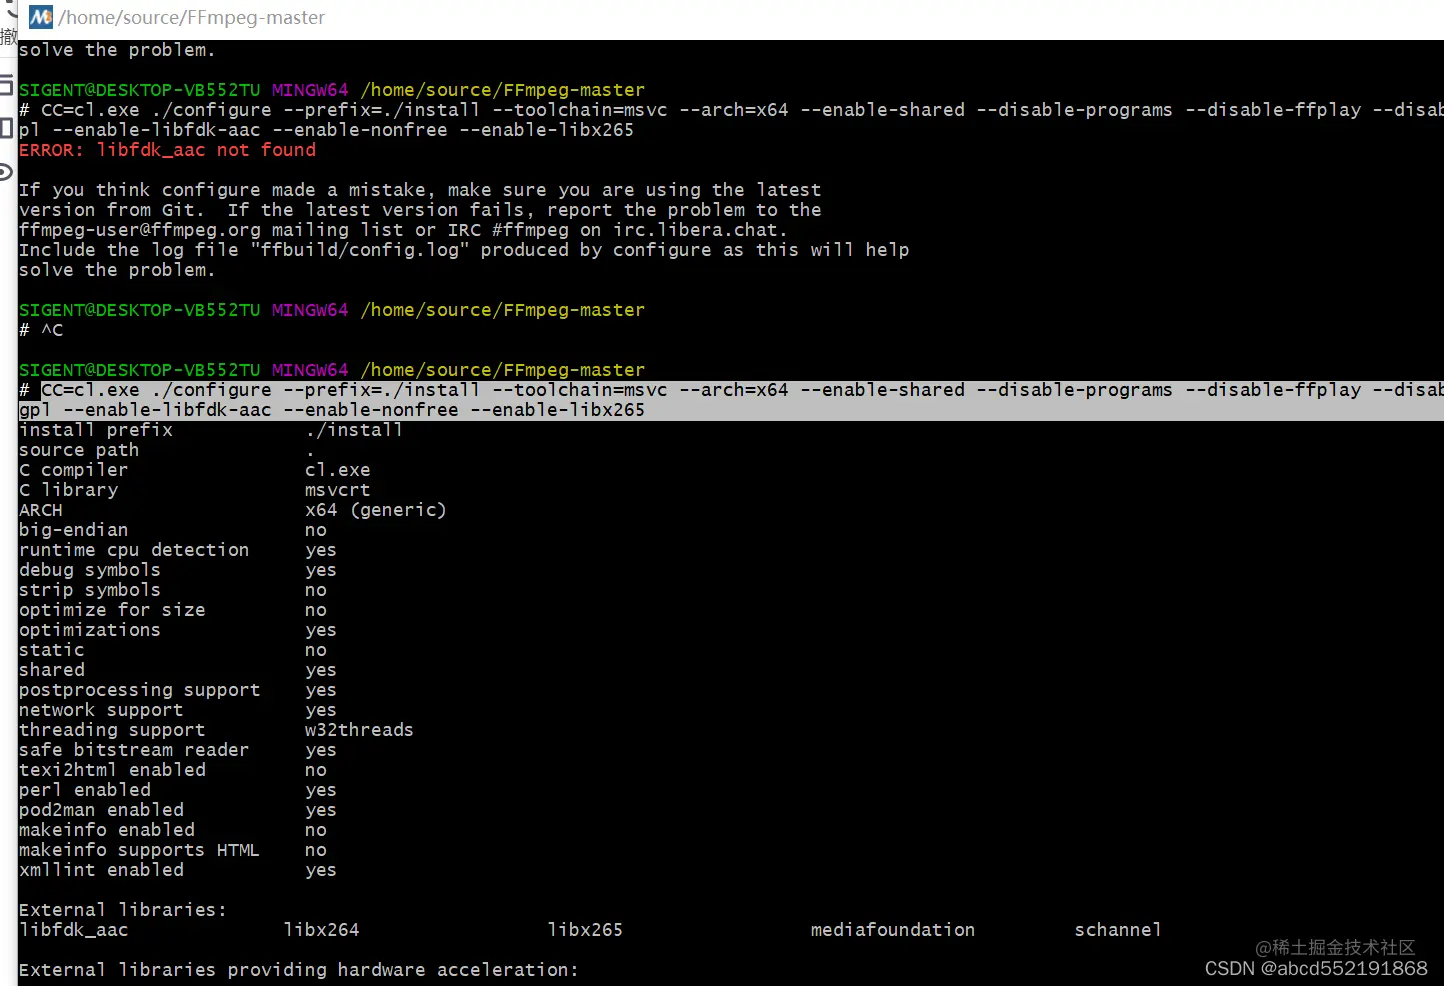This screenshot has height=986, width=1444.
Task: Click 'mediafoundation' in the external libraries list
Action: pos(893,930)
